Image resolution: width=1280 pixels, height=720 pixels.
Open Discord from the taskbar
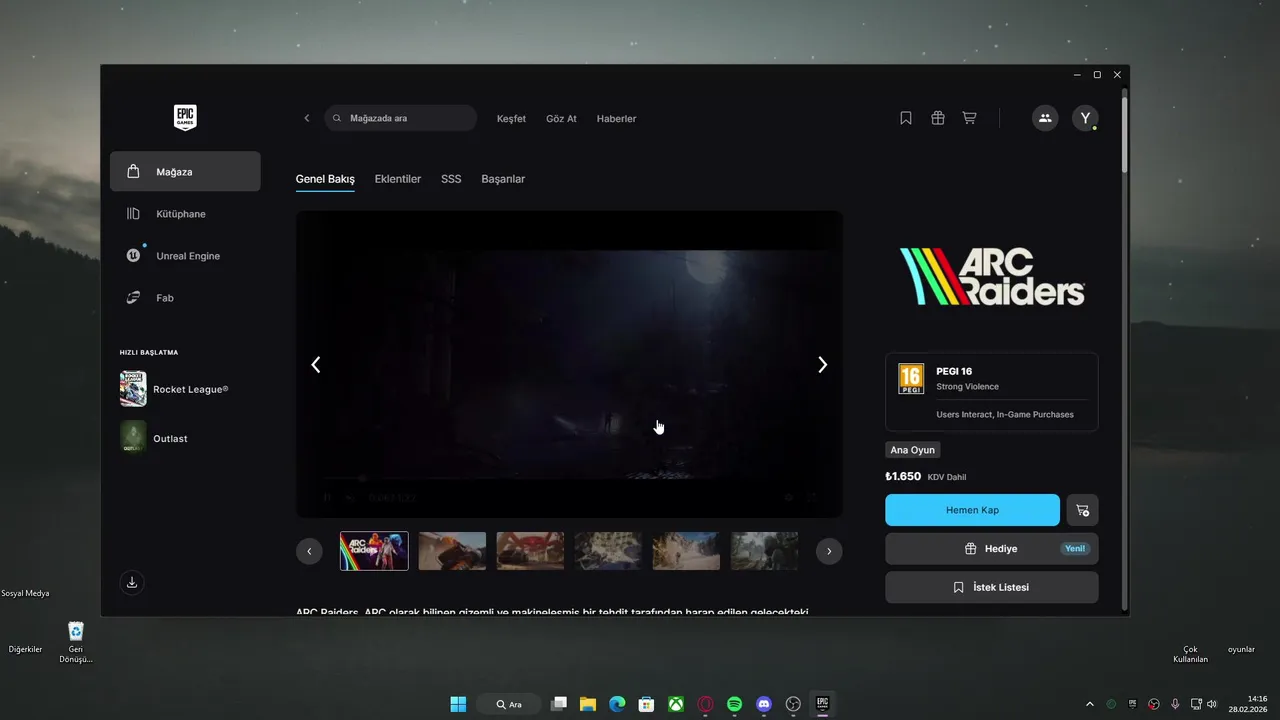click(x=764, y=704)
